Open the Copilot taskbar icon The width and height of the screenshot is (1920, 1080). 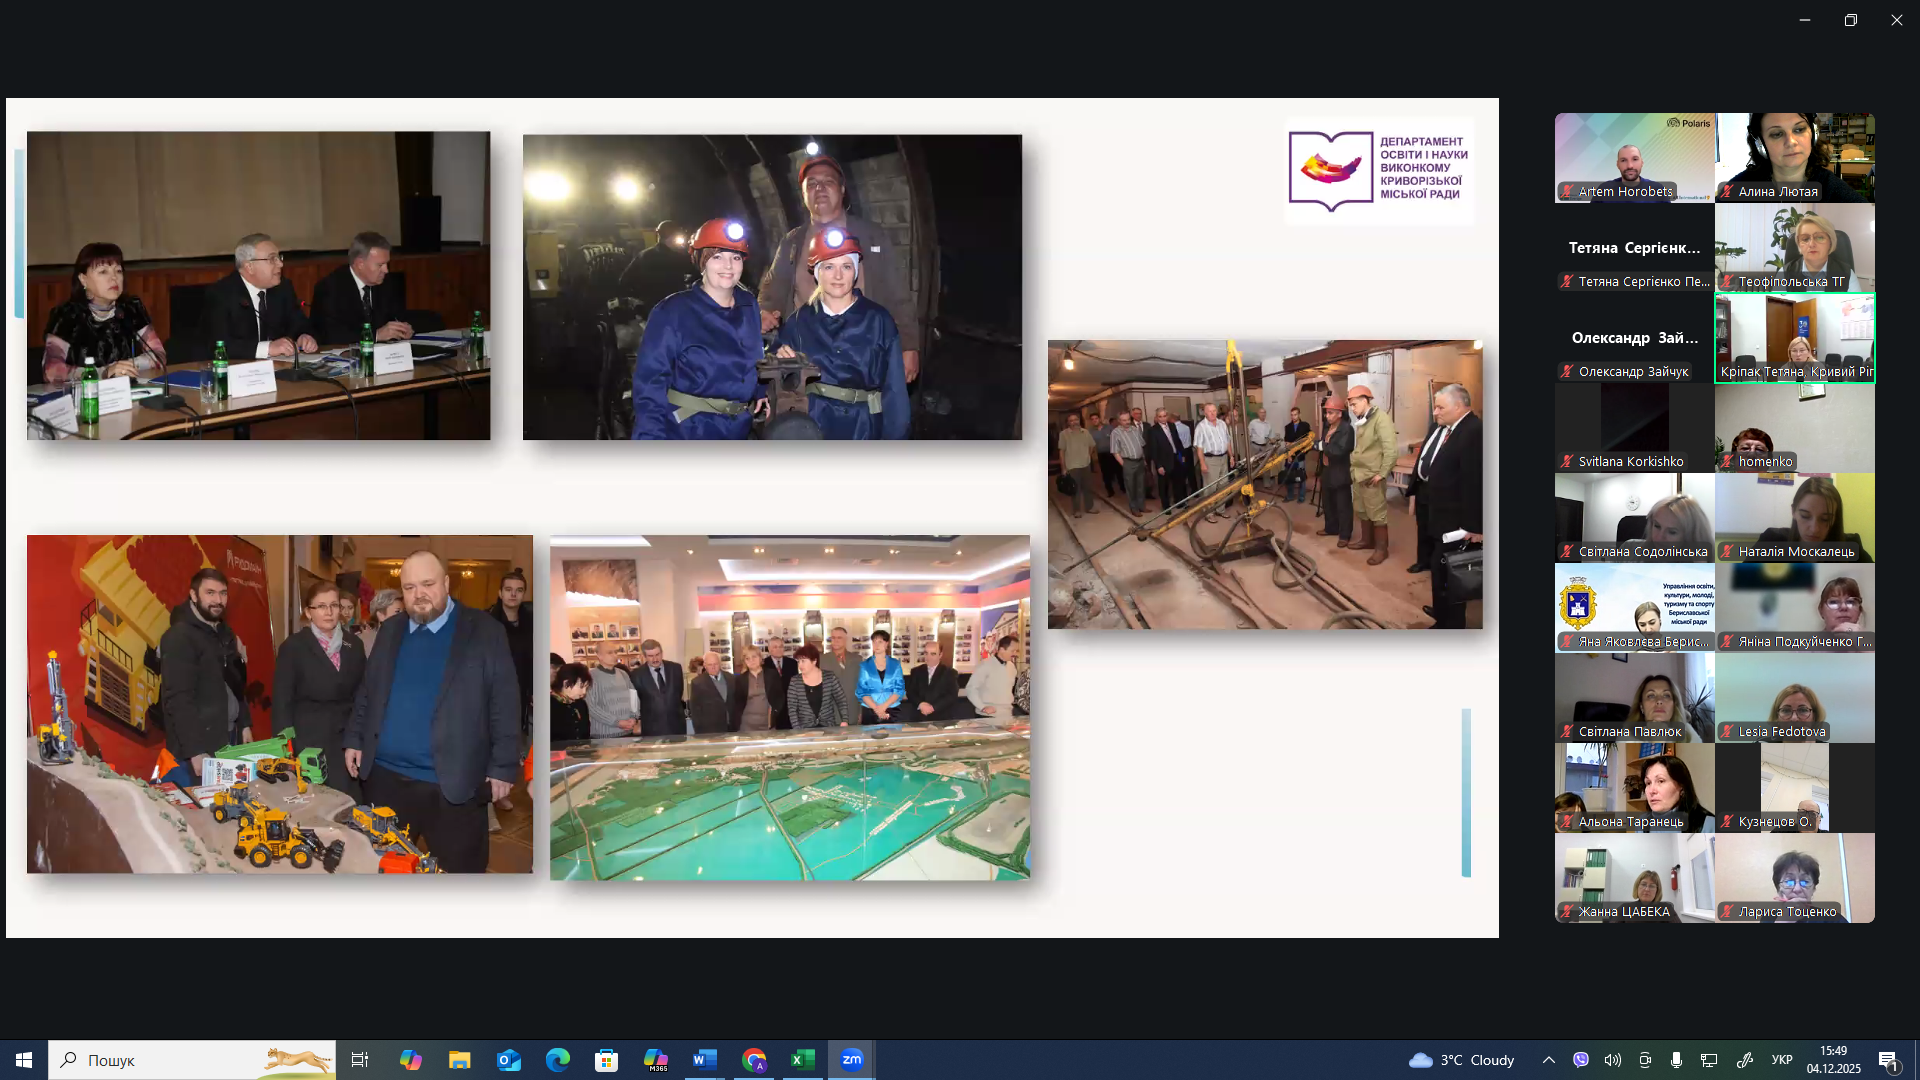pos(410,1060)
